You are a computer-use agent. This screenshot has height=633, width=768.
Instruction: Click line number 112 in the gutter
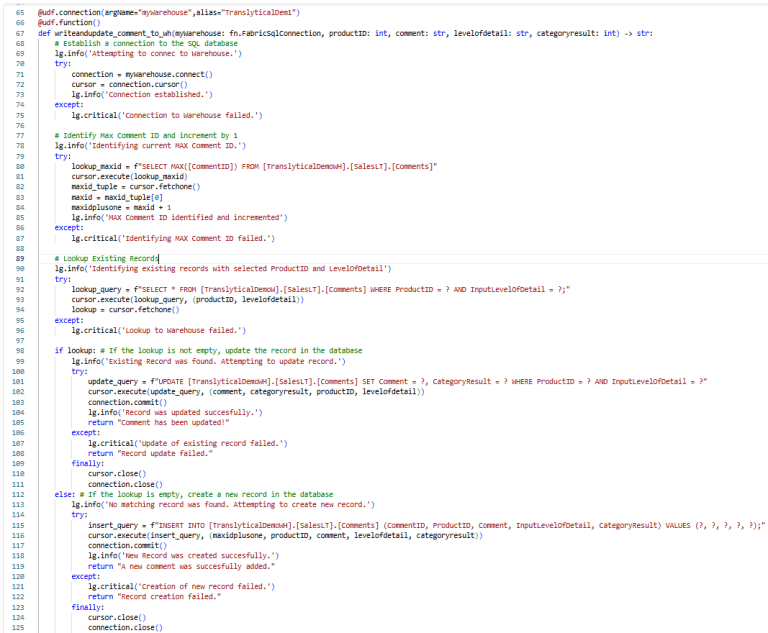click(x=18, y=494)
